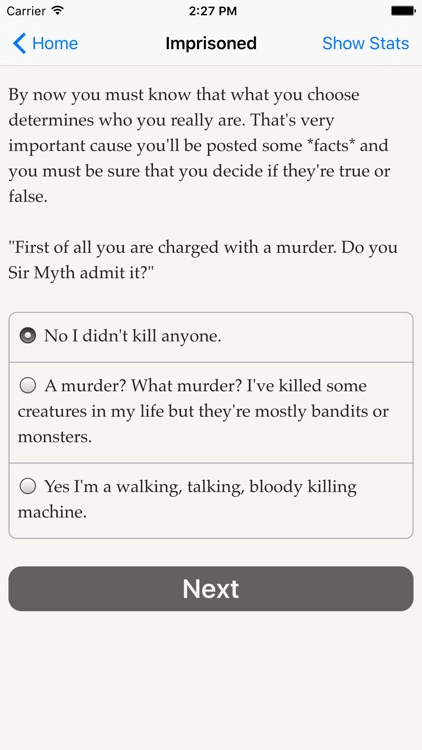The image size is (422, 750).
Task: Choose the bloody killing machine answer text
Action: (187, 499)
